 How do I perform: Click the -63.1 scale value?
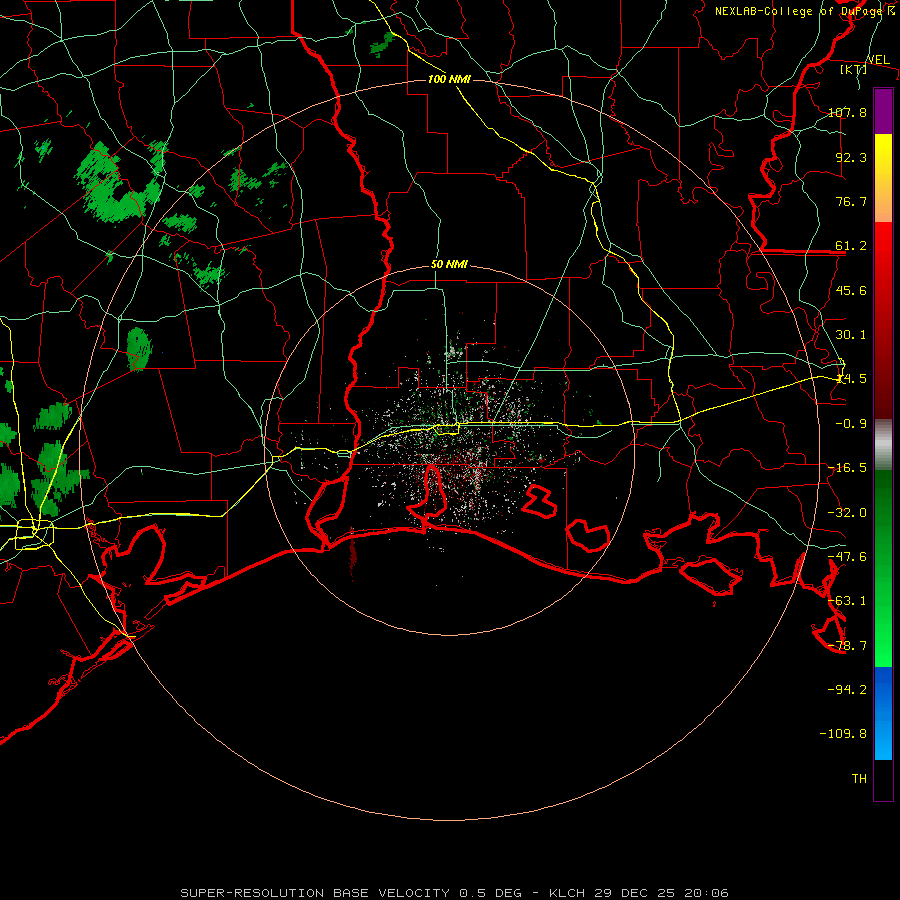[847, 601]
